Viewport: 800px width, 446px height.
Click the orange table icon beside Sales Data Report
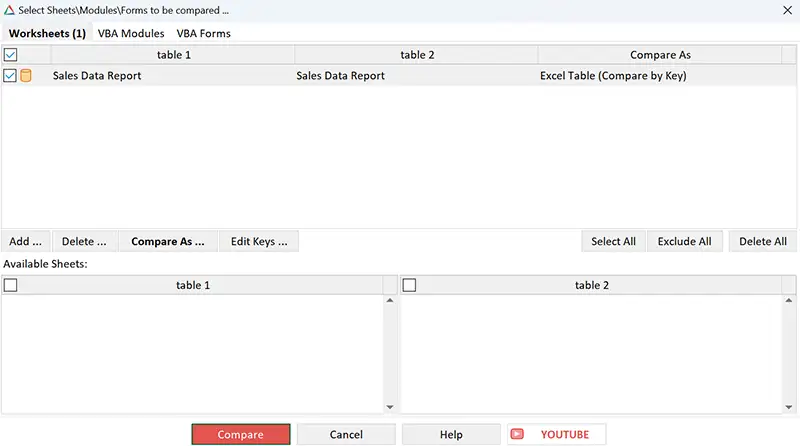[26, 76]
